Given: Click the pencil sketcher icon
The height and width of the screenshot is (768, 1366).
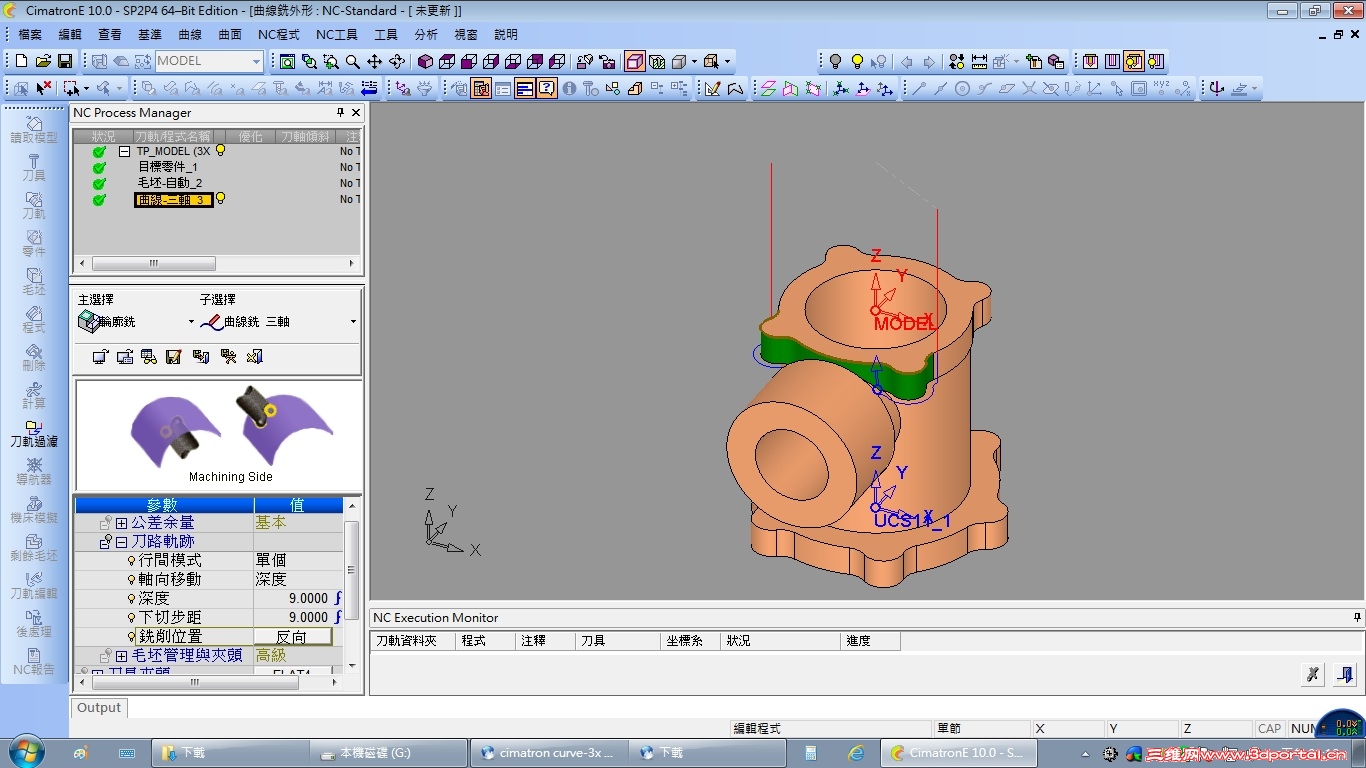Looking at the screenshot, I should [x=712, y=88].
